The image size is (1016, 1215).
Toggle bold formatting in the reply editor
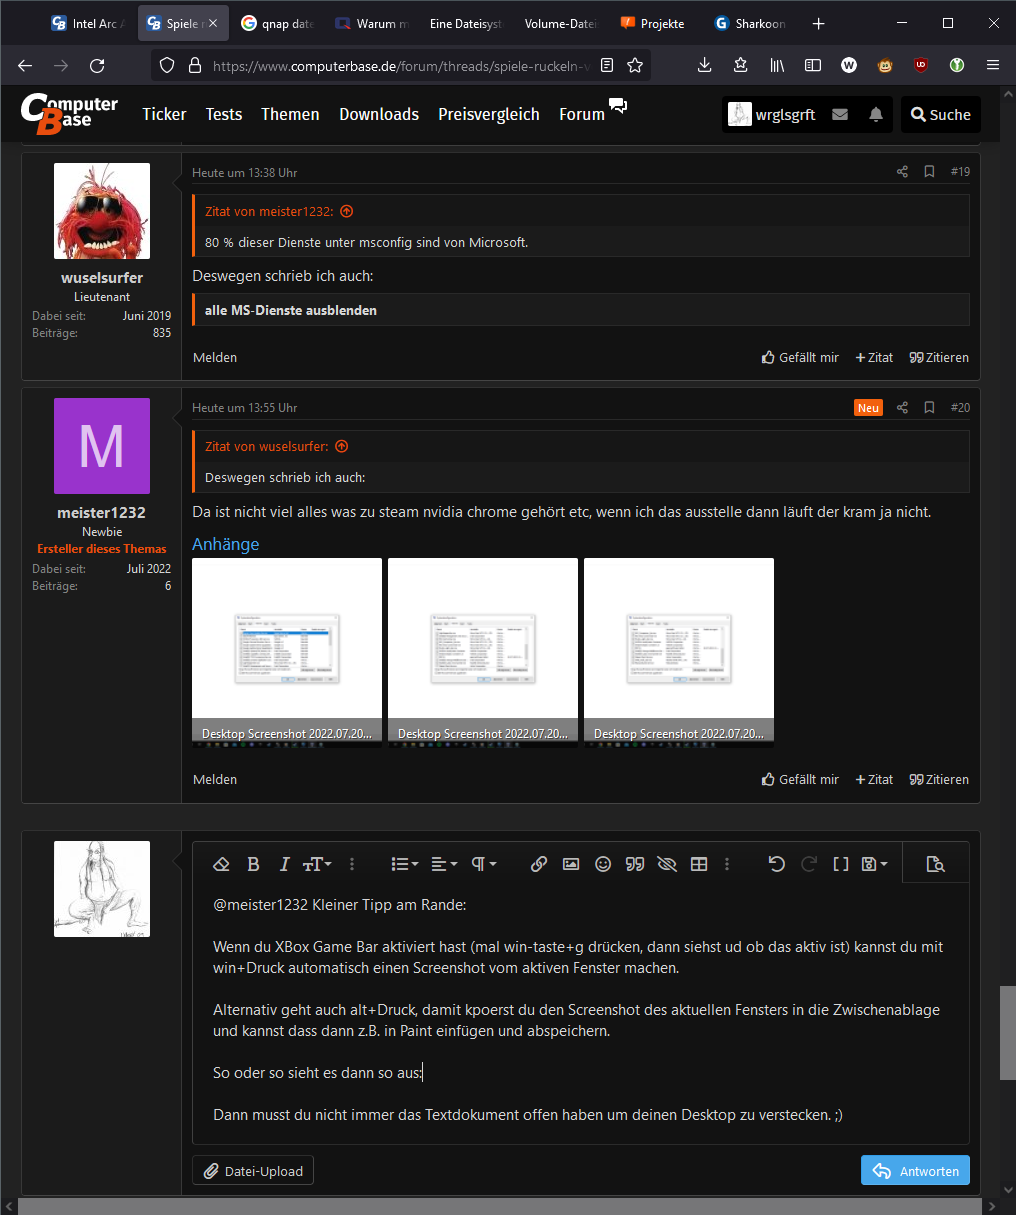(253, 864)
